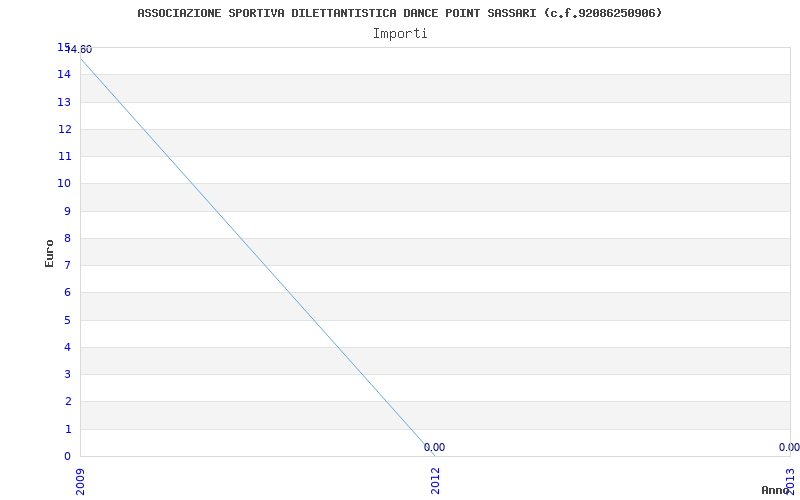This screenshot has height=500, width=800.
Task: Click y-axis tick label 14
Action: [x=64, y=74]
